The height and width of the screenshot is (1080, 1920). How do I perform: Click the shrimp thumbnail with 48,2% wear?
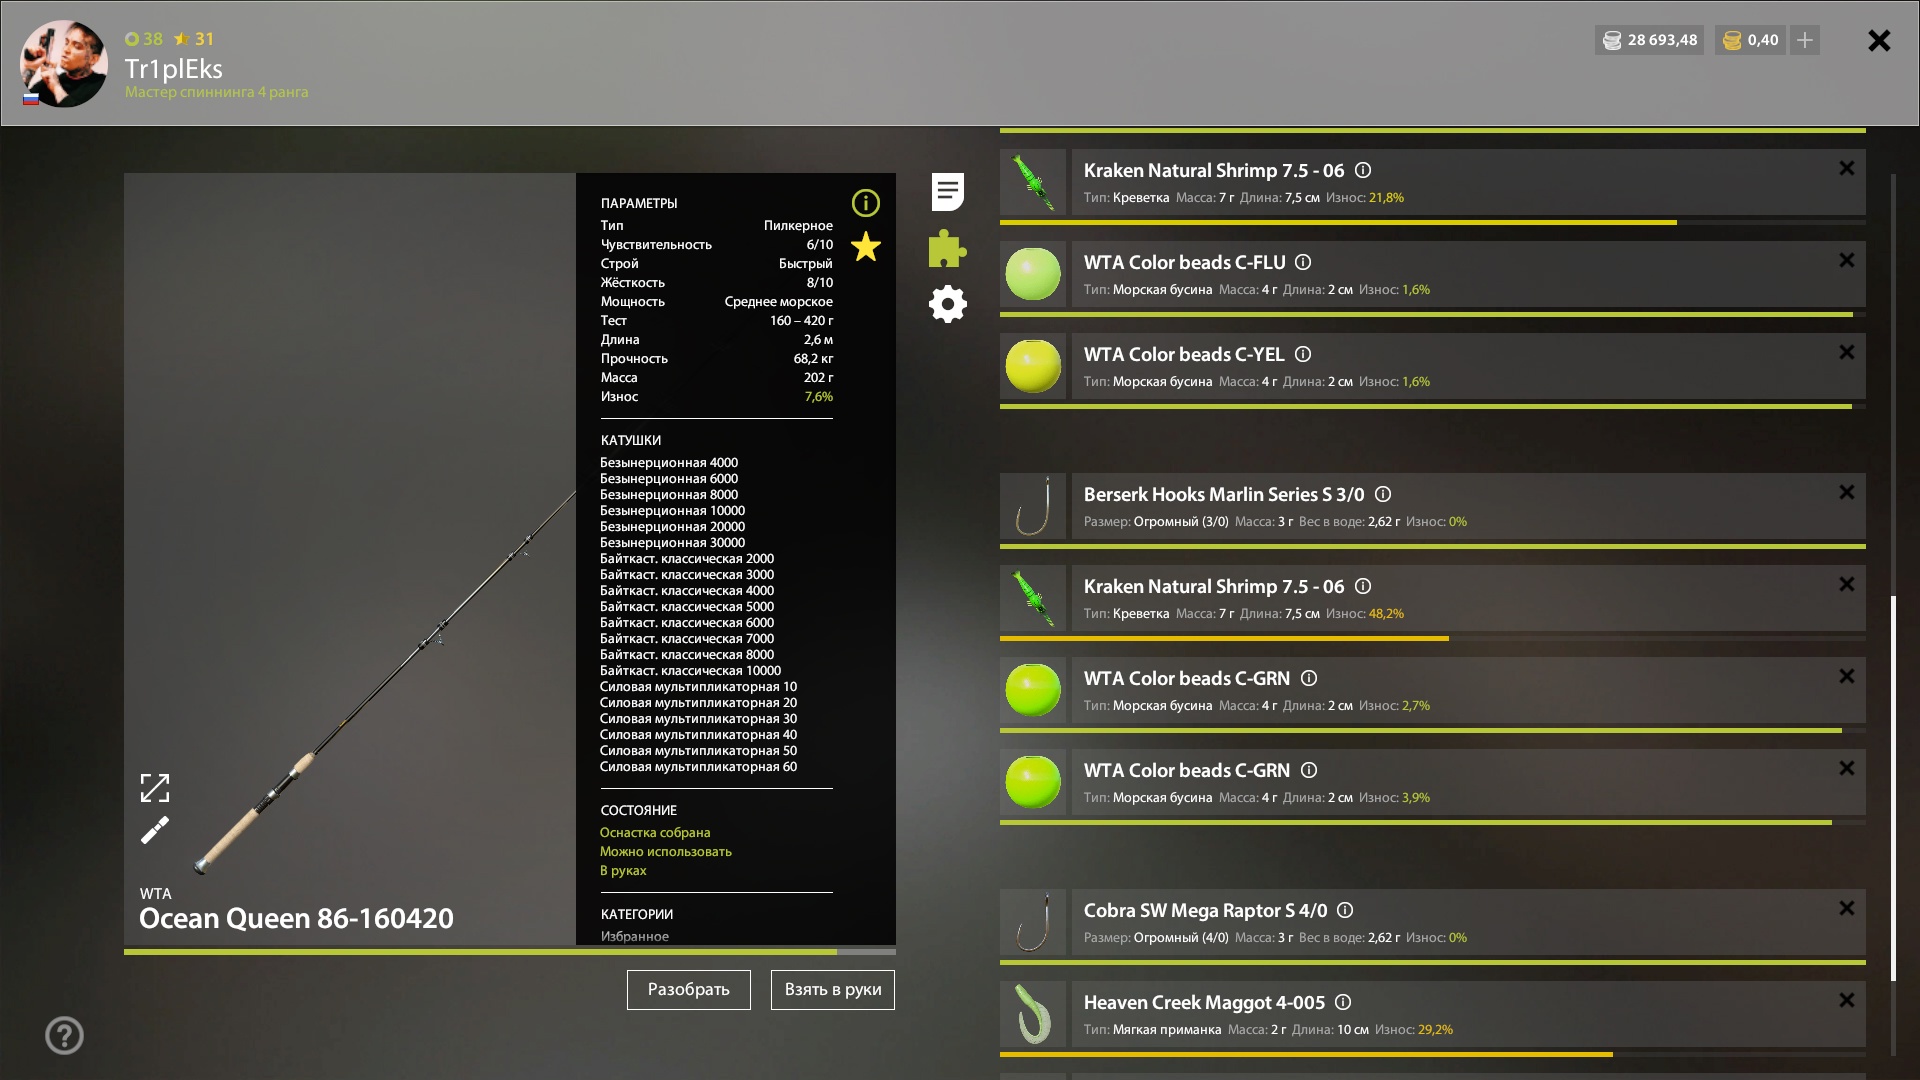click(x=1033, y=598)
